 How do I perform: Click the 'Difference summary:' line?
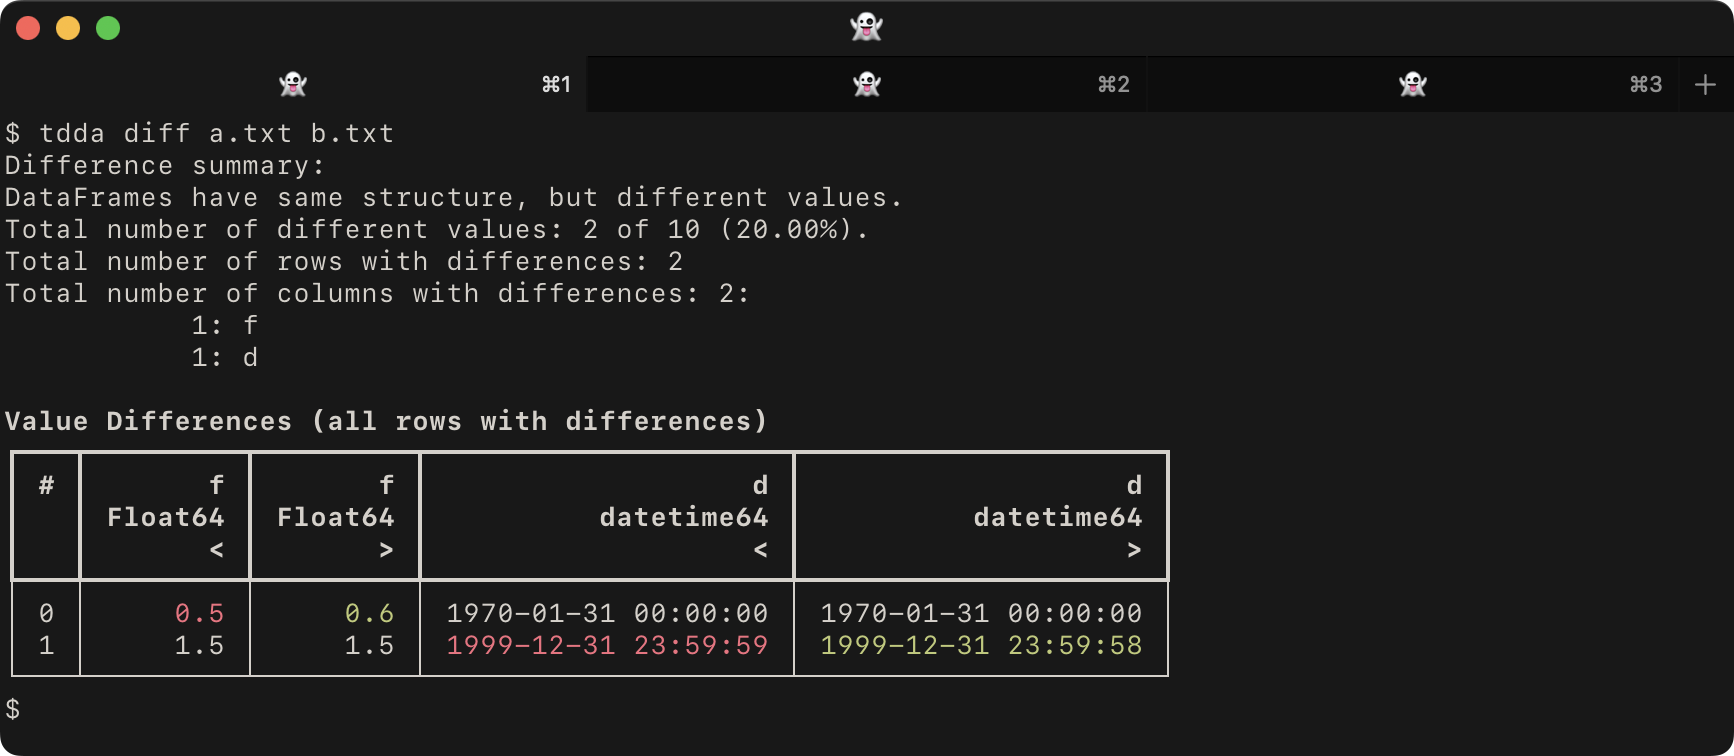165,165
